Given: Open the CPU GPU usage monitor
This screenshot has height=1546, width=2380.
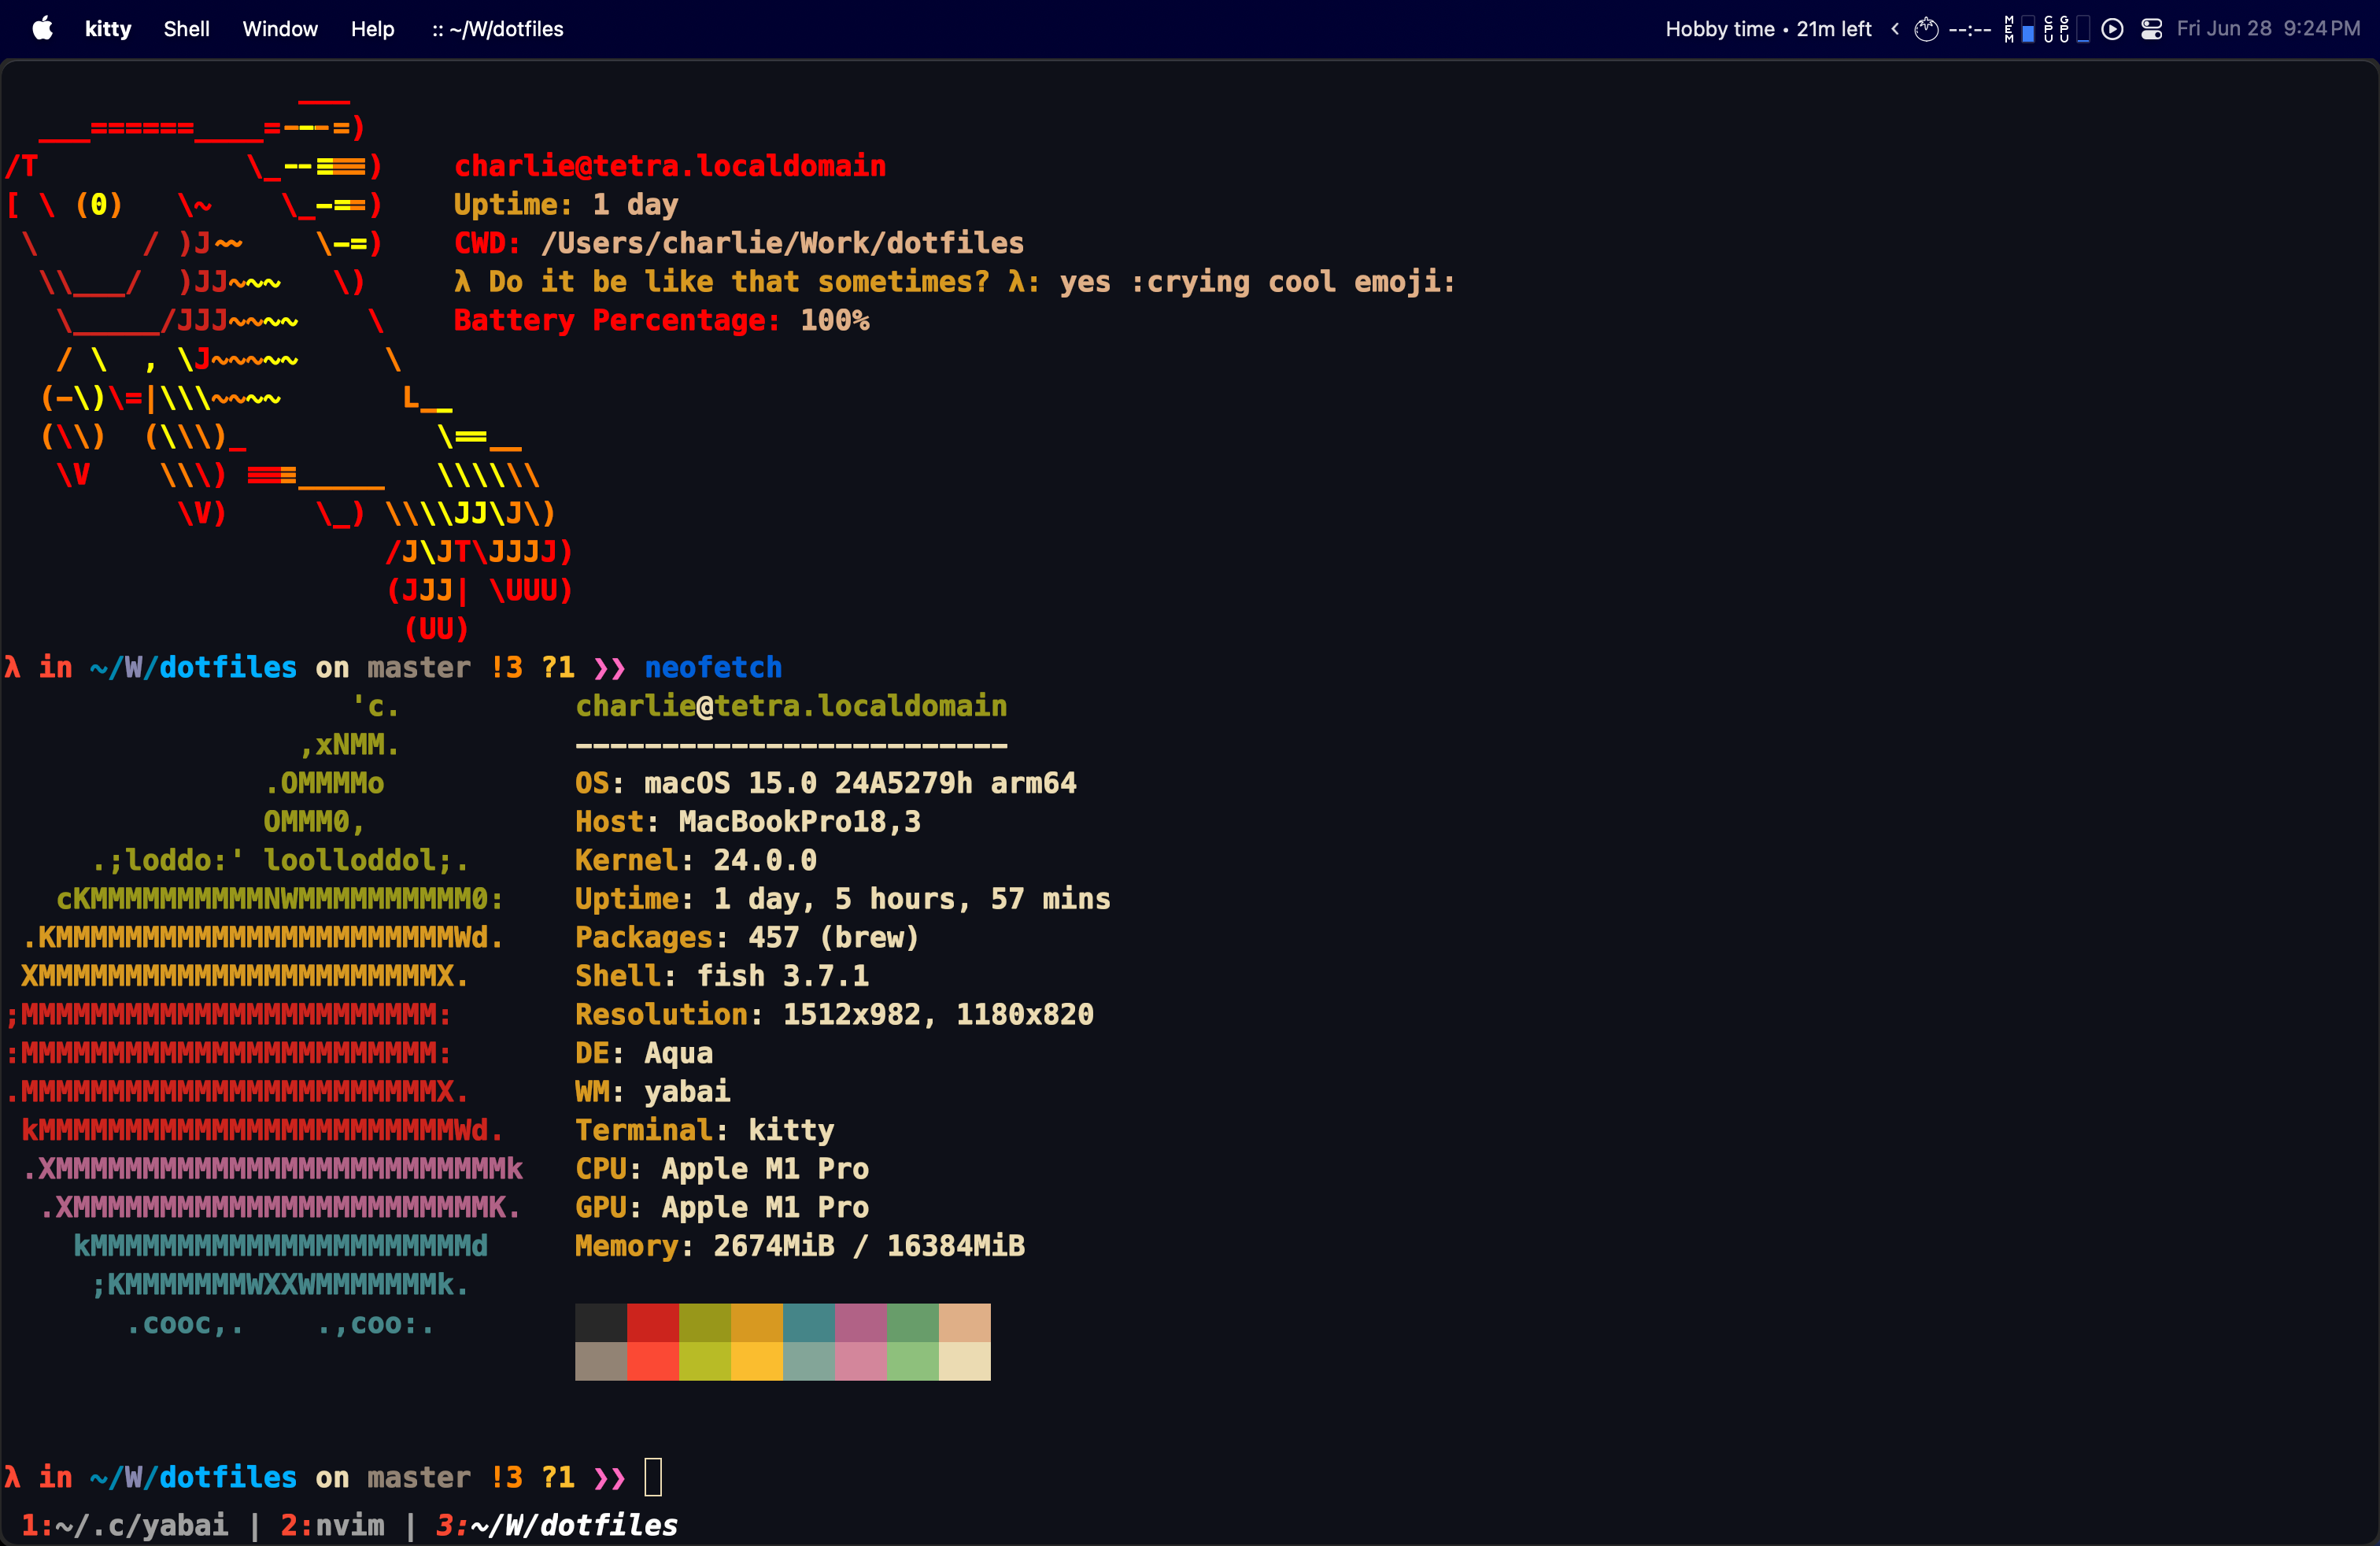Looking at the screenshot, I should click(2066, 29).
